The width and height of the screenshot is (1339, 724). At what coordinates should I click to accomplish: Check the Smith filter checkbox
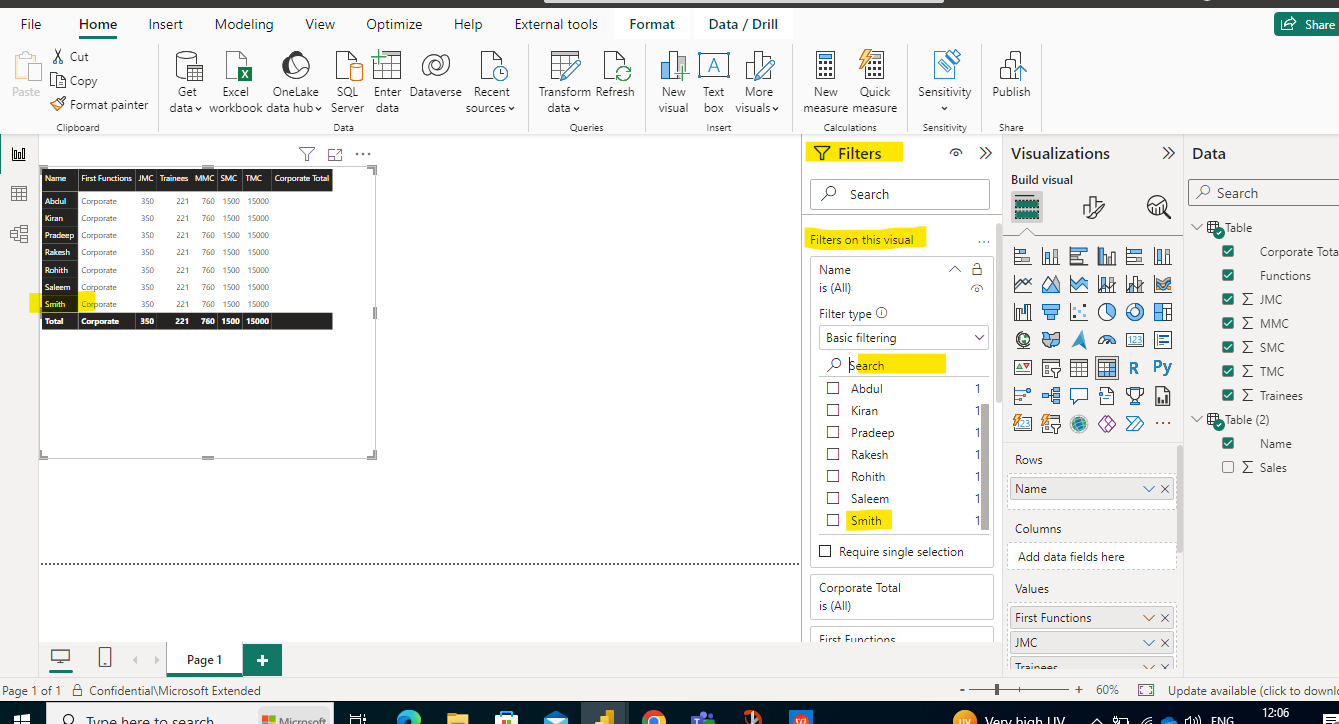pyautogui.click(x=833, y=520)
